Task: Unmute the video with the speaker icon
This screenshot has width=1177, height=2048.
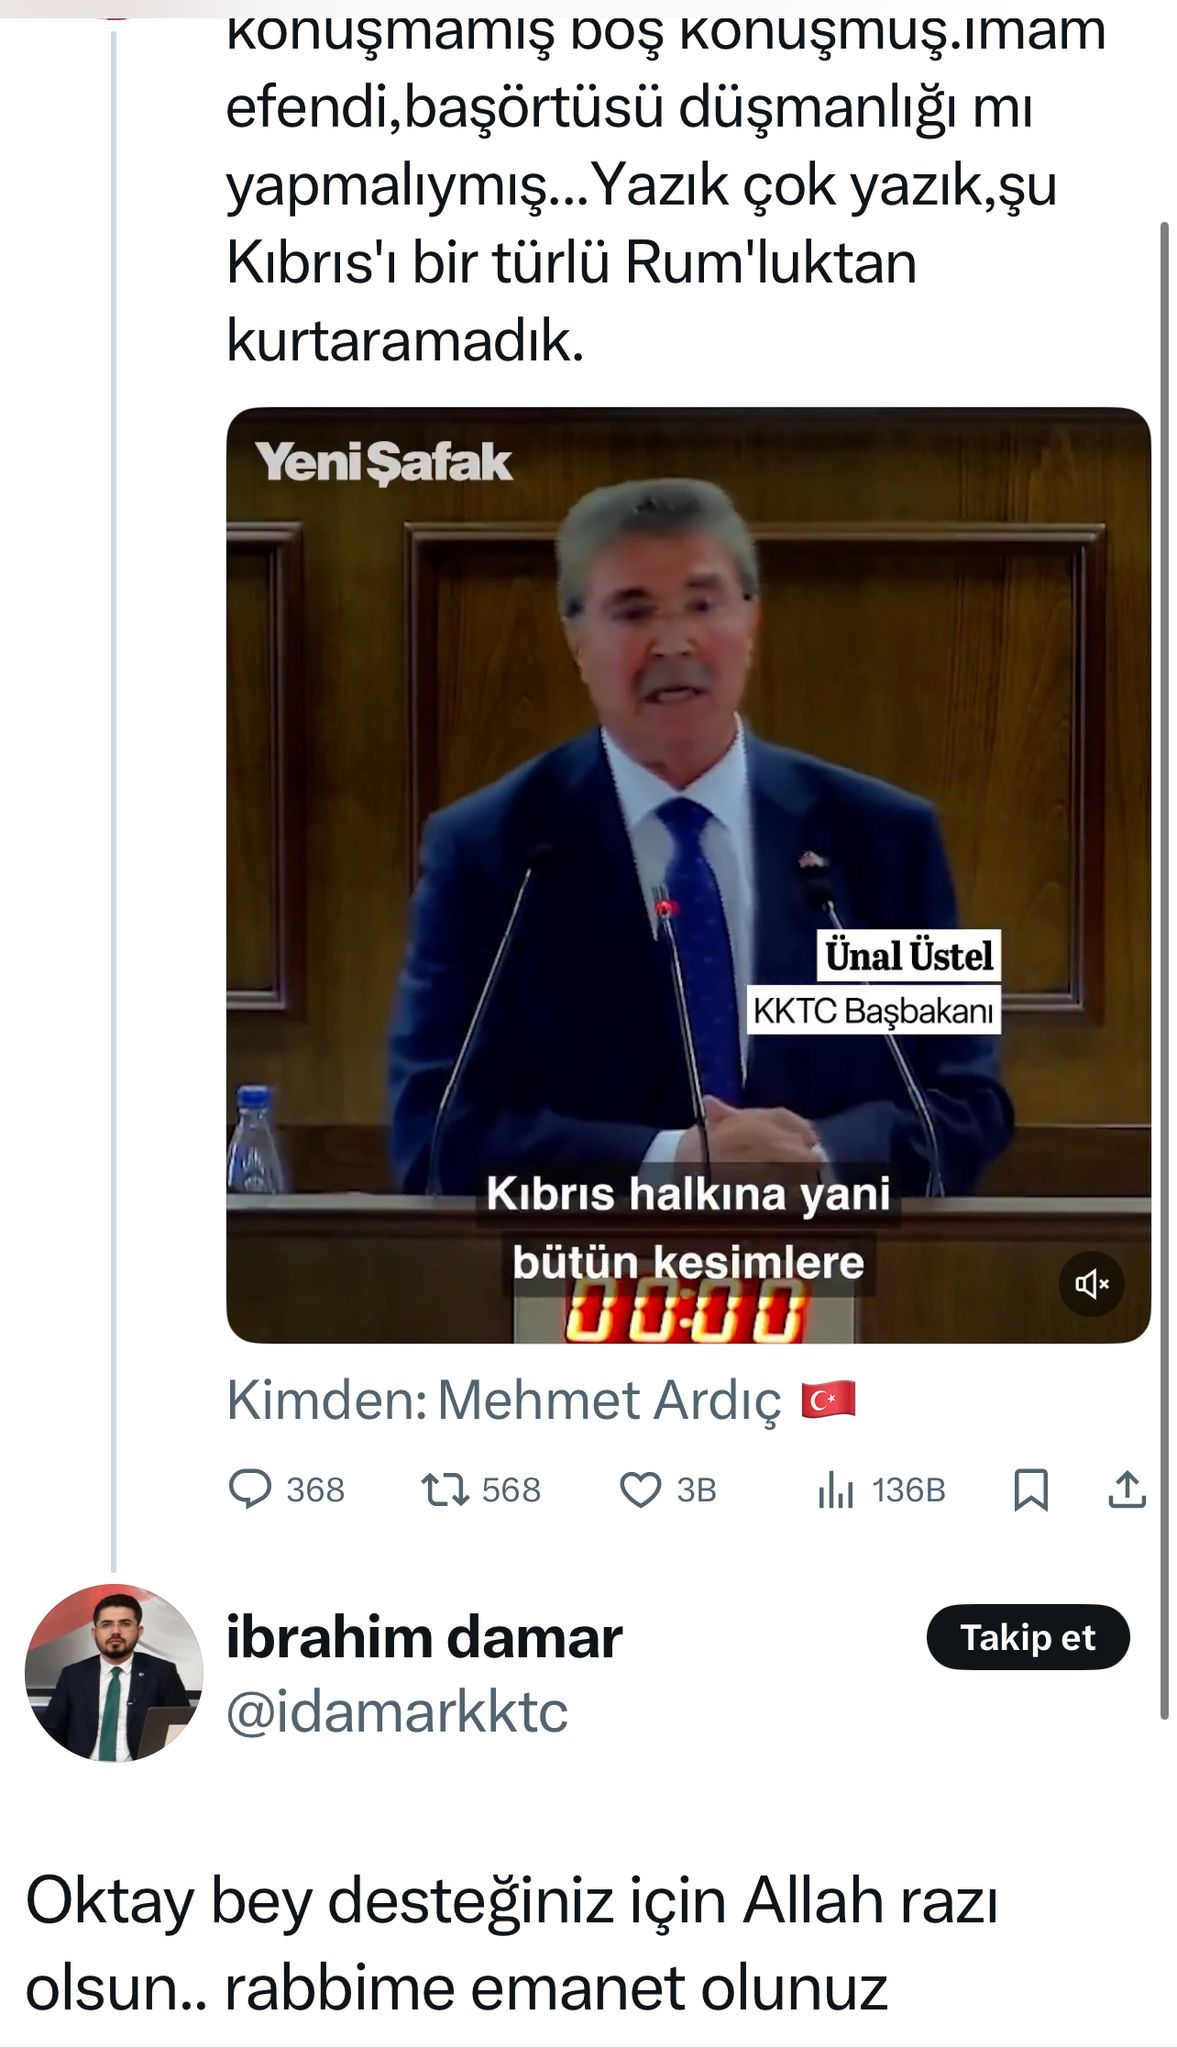Action: point(1091,1283)
